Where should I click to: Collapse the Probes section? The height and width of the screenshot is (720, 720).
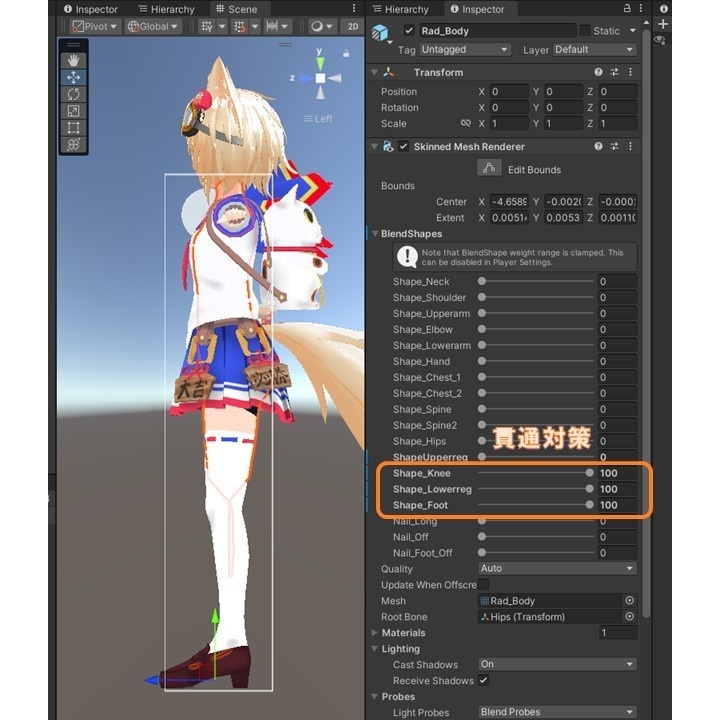click(x=375, y=697)
